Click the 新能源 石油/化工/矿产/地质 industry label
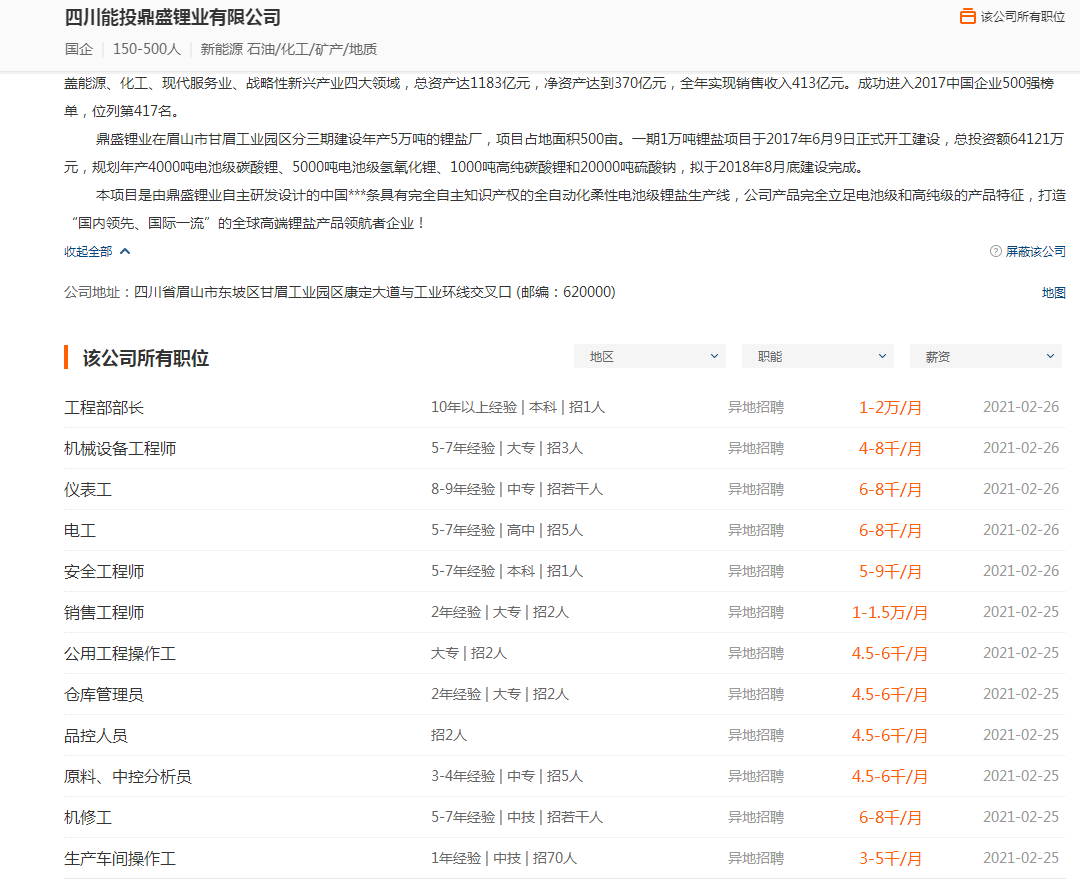Image resolution: width=1080 pixels, height=886 pixels. click(x=289, y=49)
